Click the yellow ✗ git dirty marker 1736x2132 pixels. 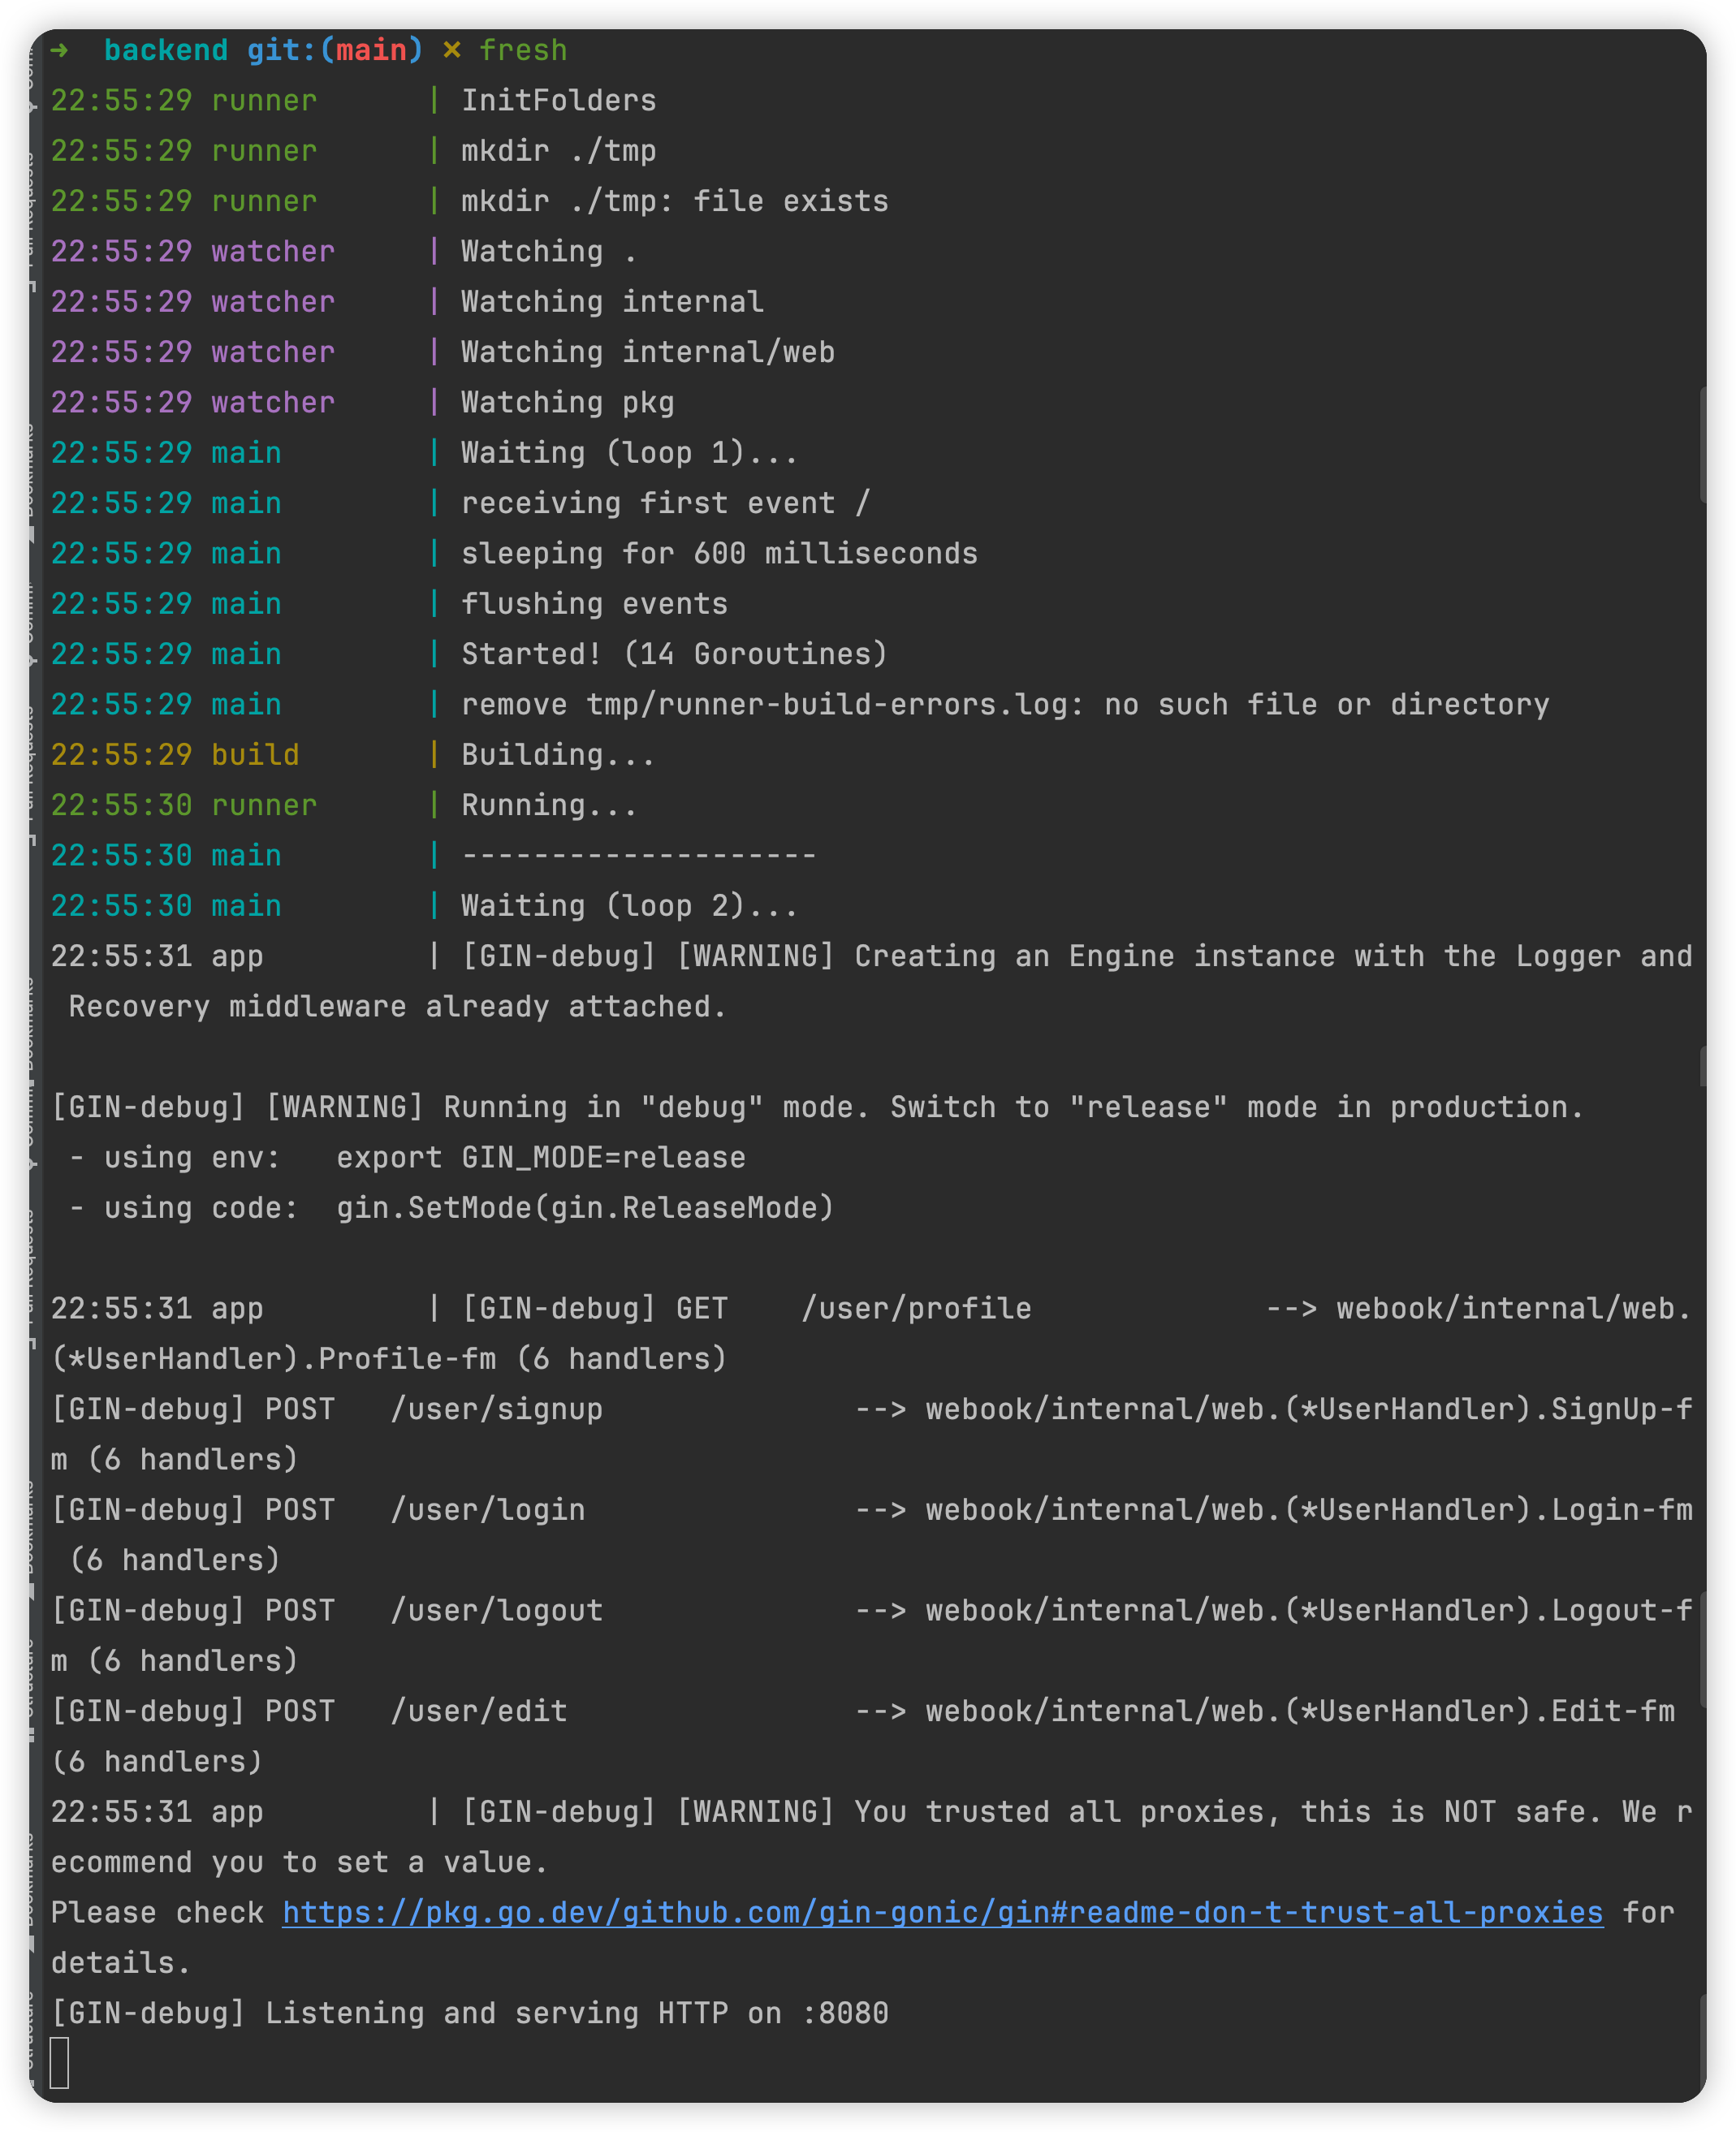coord(452,49)
